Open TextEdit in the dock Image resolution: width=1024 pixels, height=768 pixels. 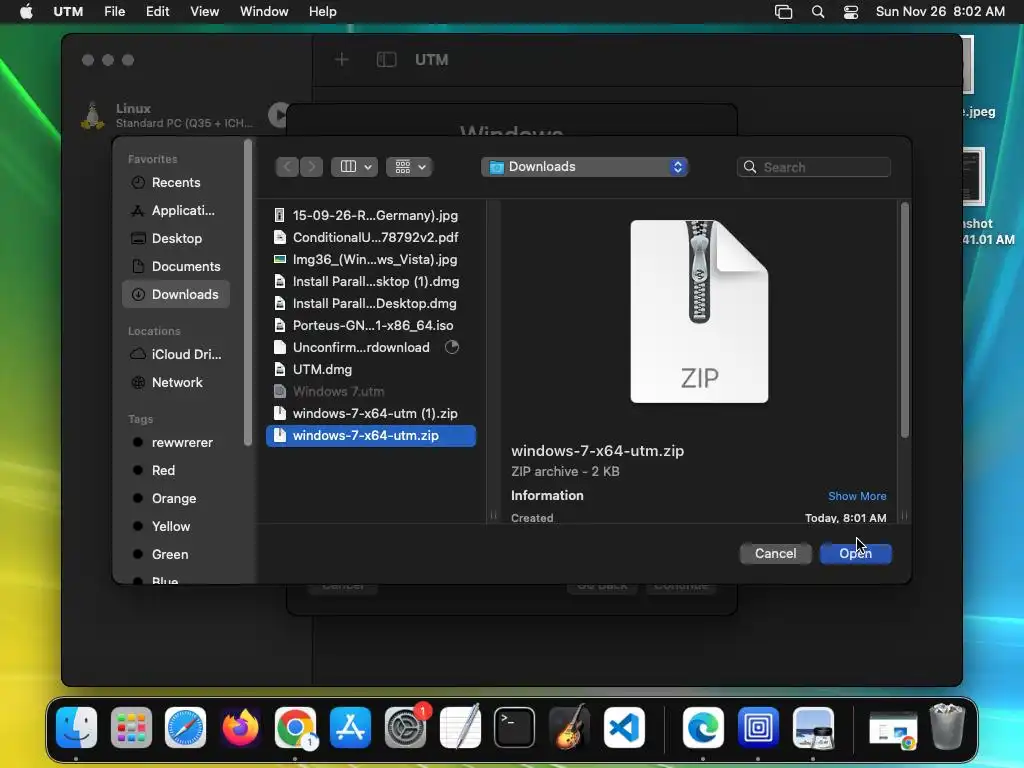tap(460, 727)
